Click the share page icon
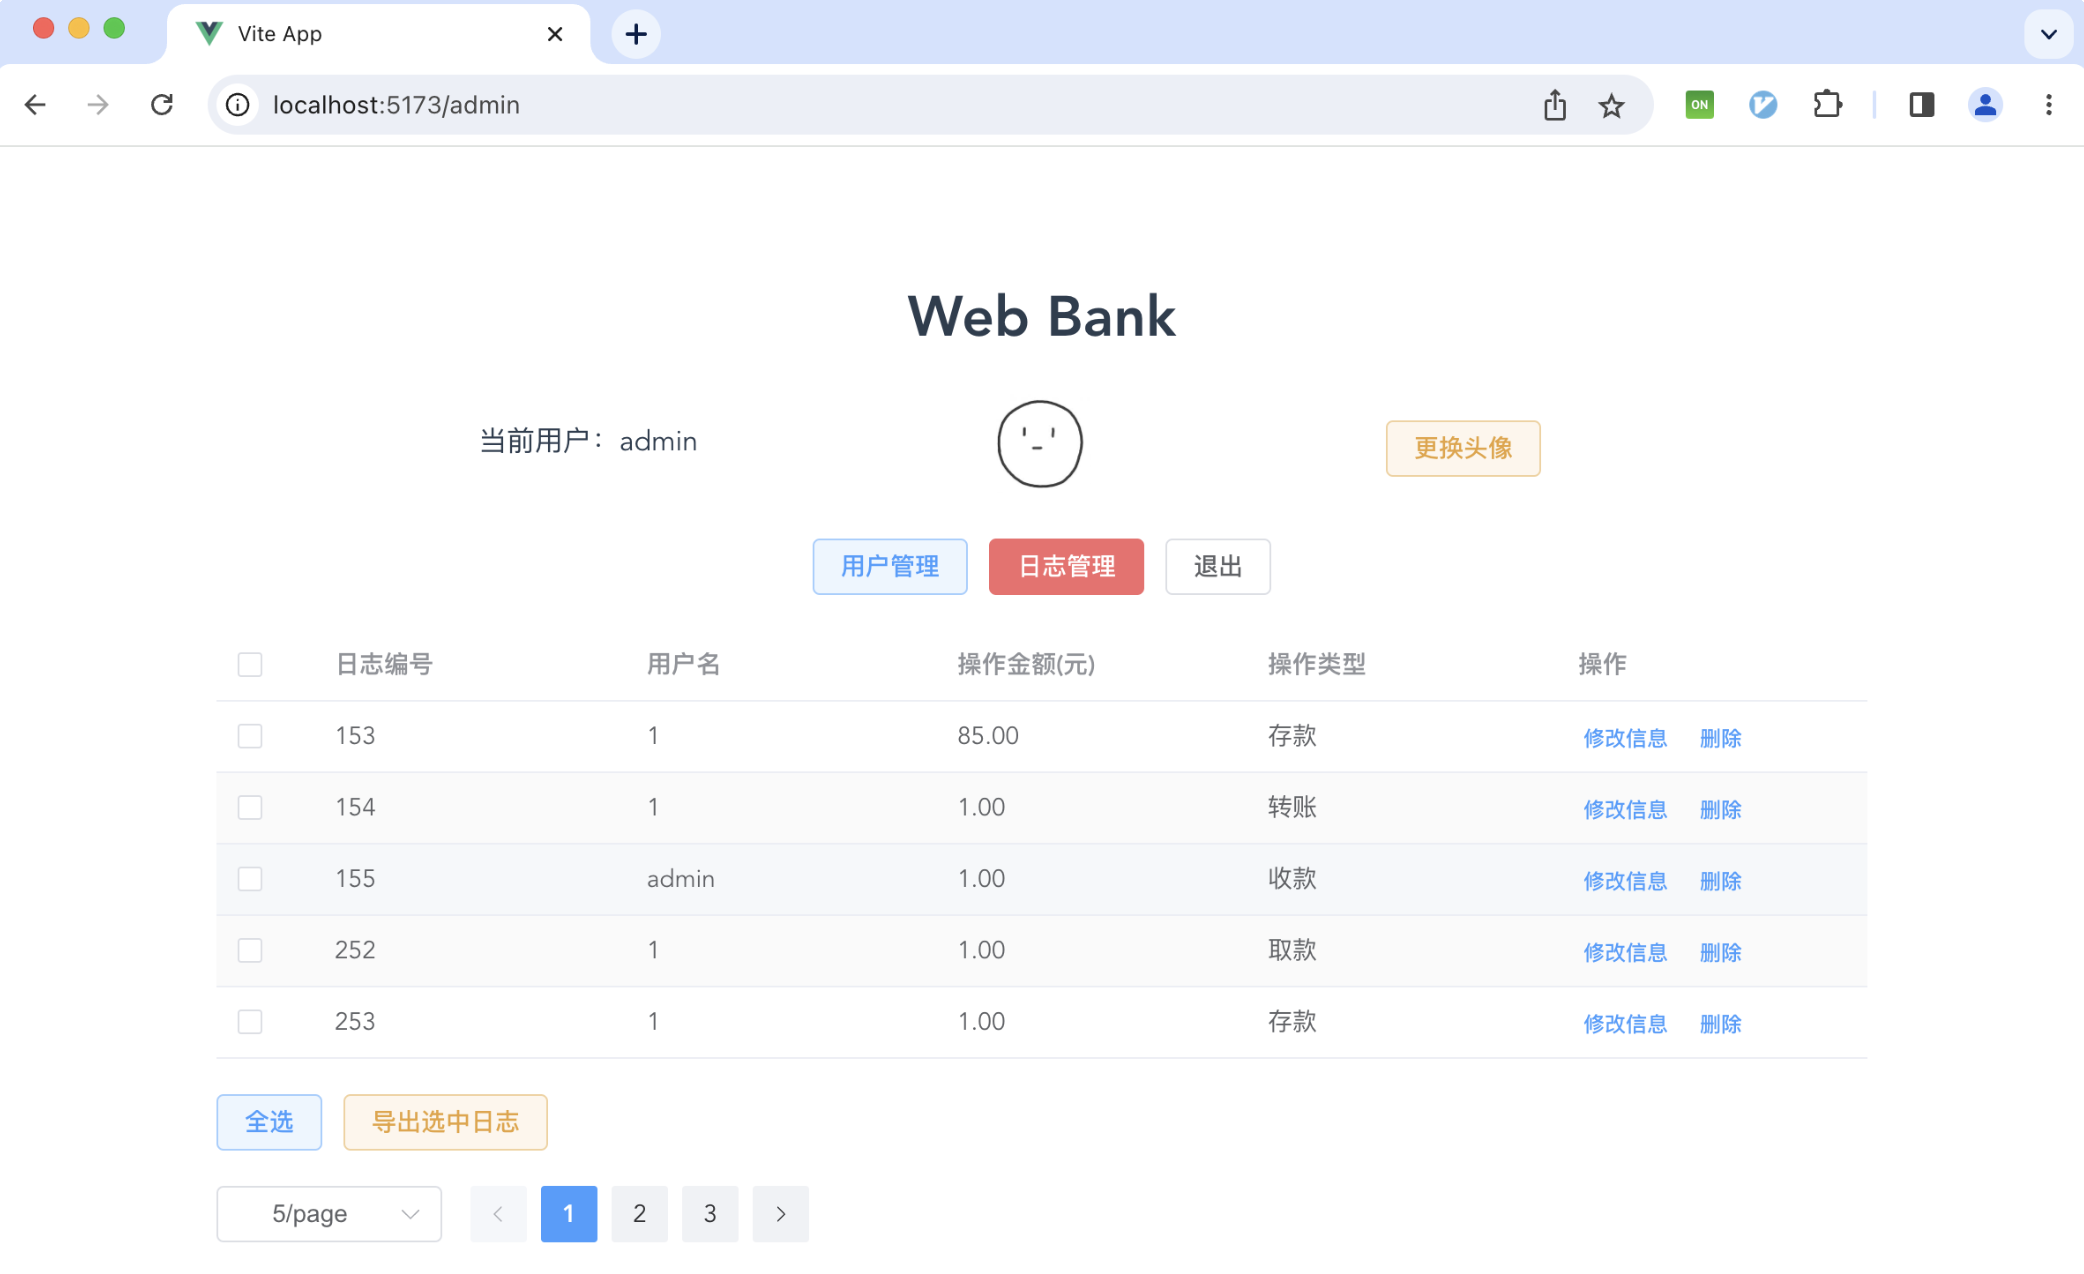This screenshot has width=2084, height=1274. (1554, 105)
